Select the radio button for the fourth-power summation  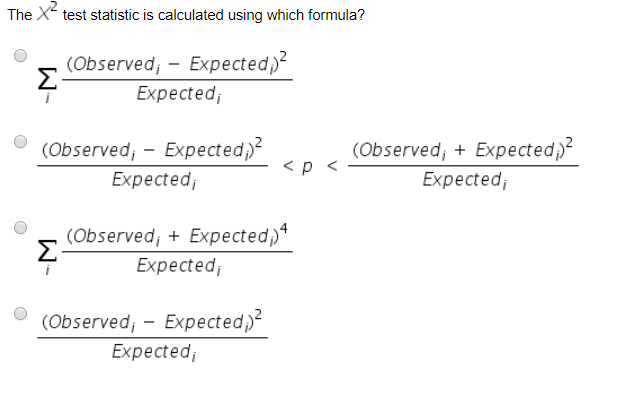21,227
